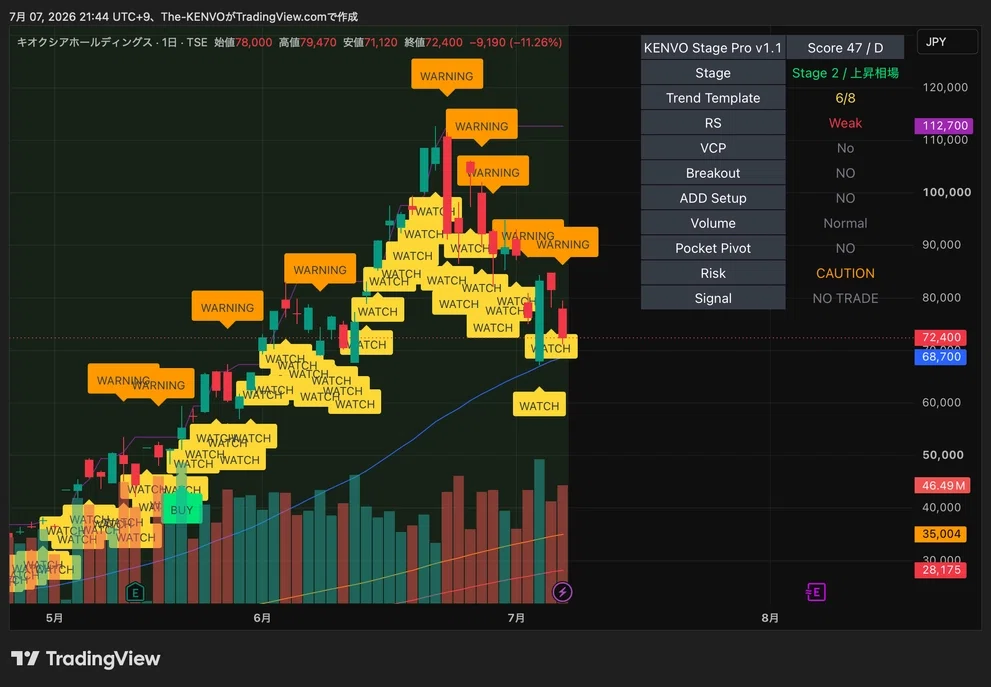Click the 6月 time axis label
The width and height of the screenshot is (991, 687).
pos(262,617)
